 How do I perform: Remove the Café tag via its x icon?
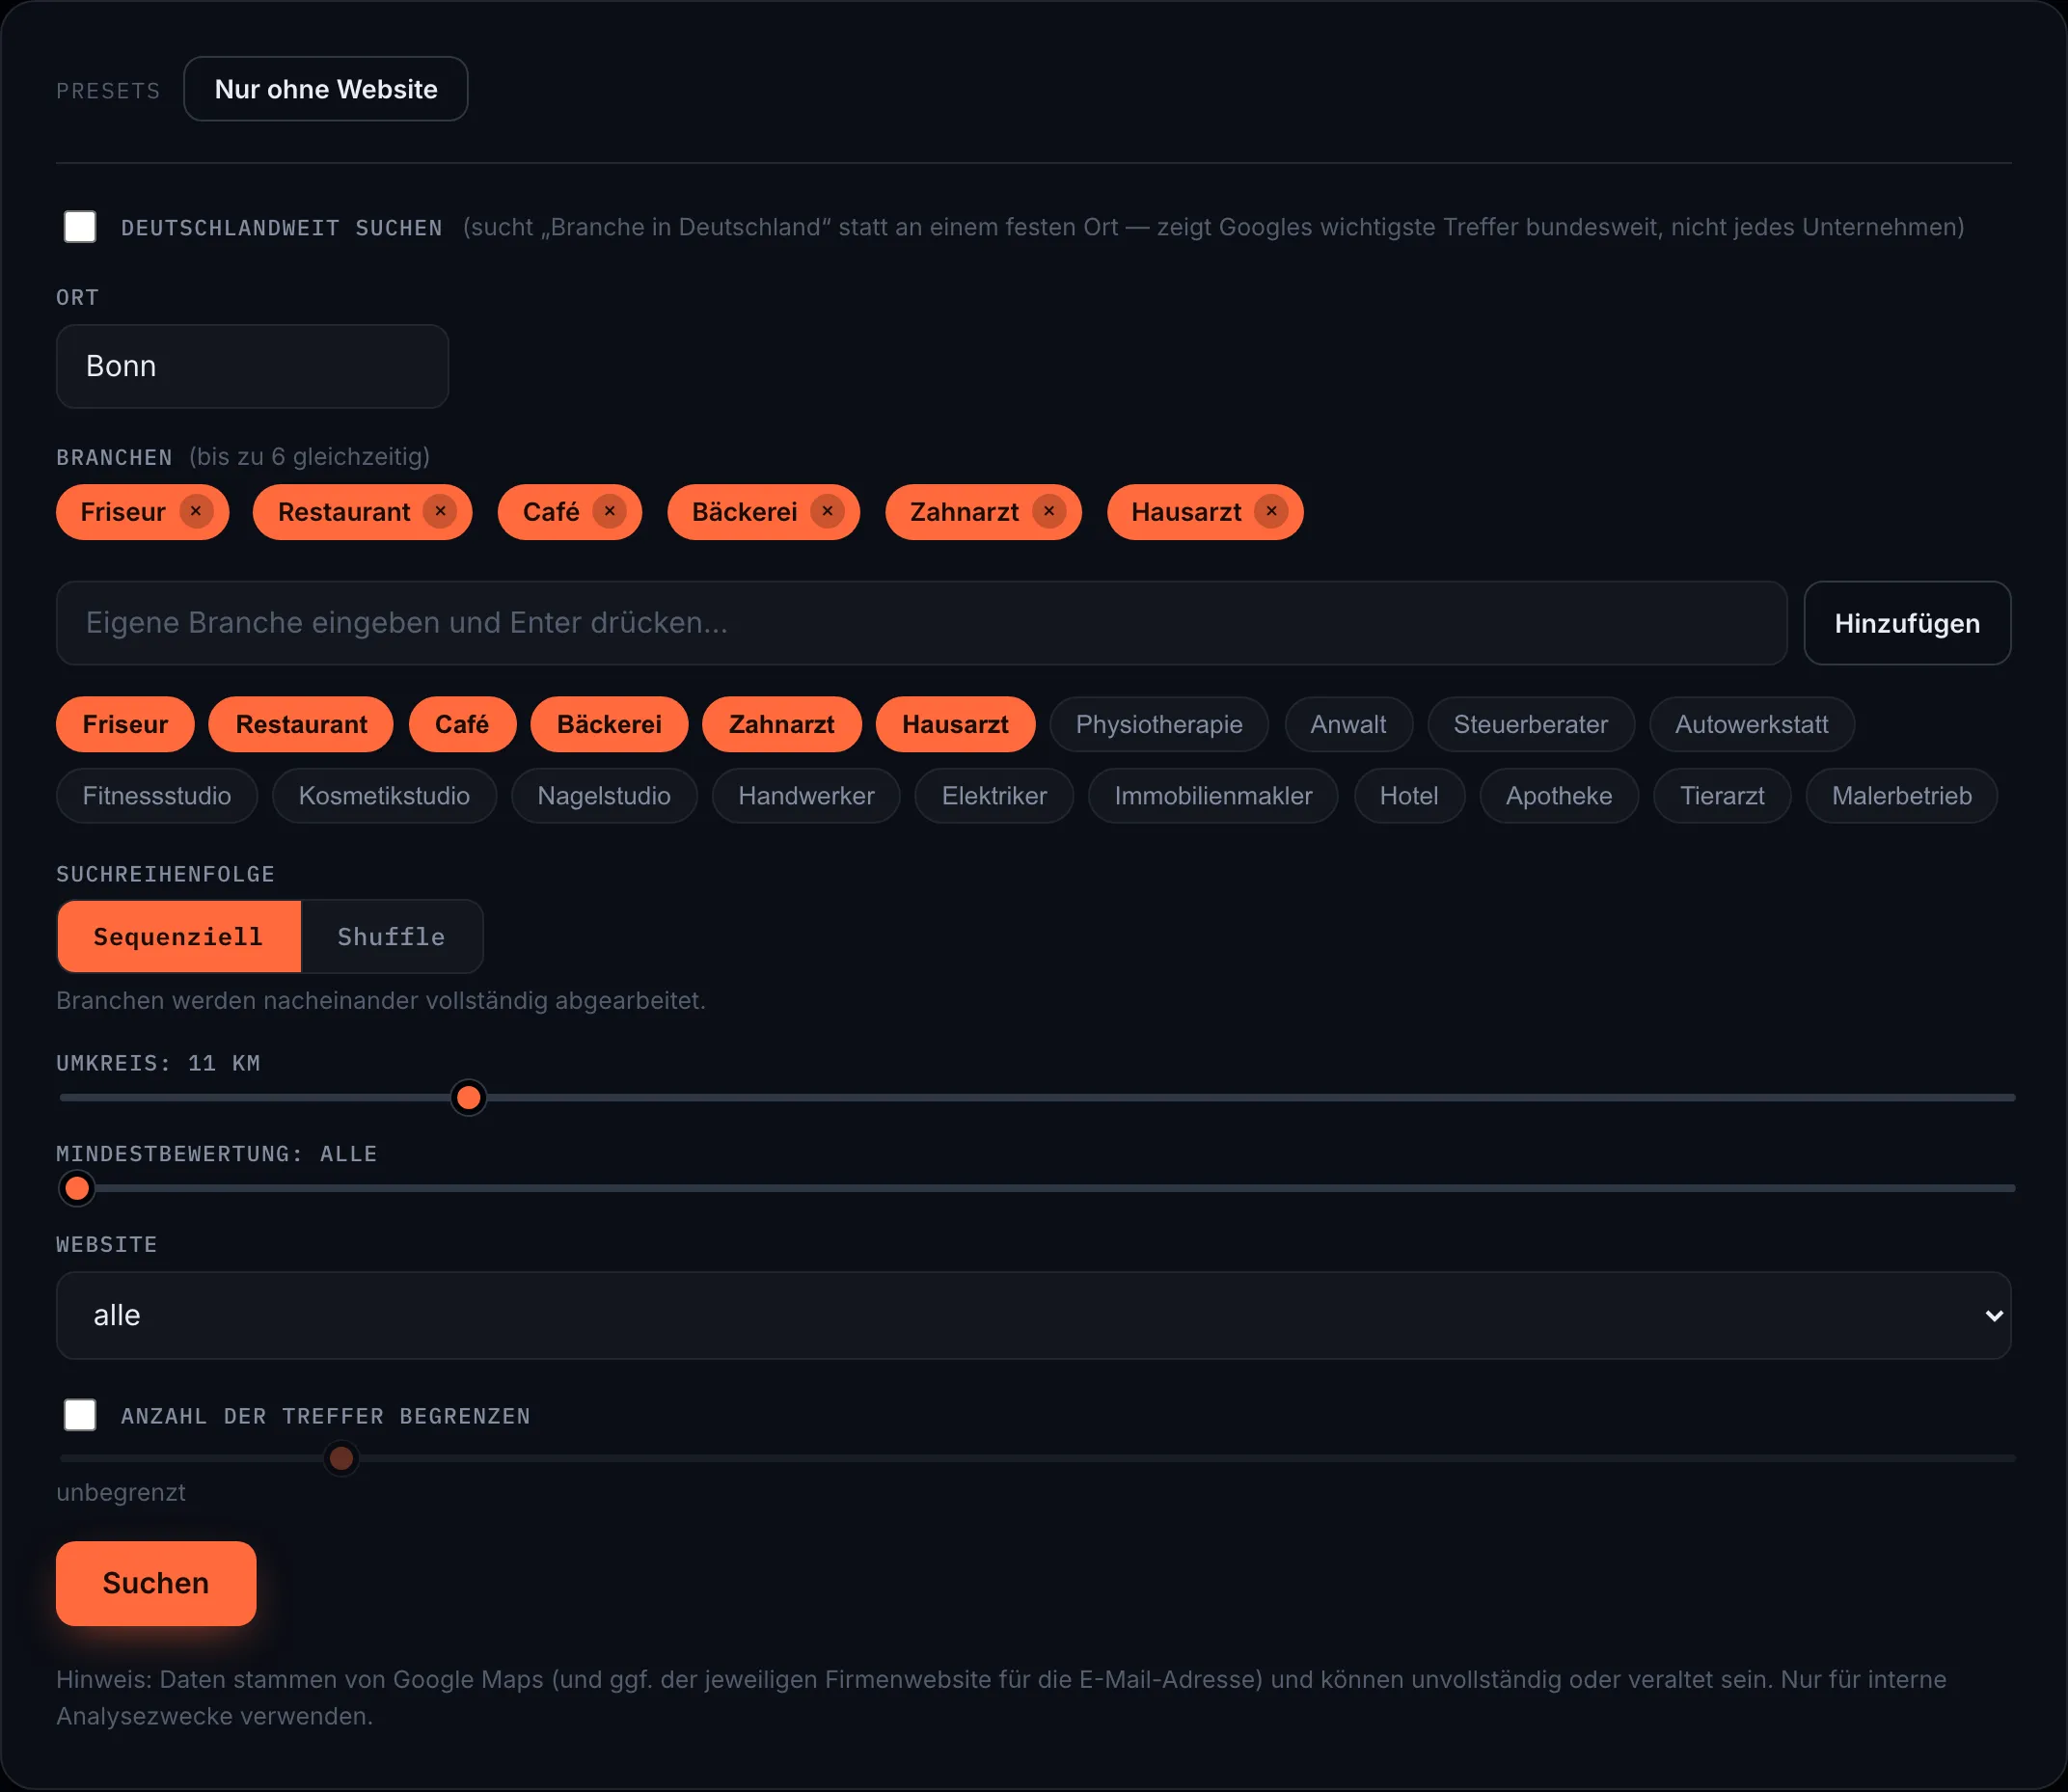click(x=609, y=511)
